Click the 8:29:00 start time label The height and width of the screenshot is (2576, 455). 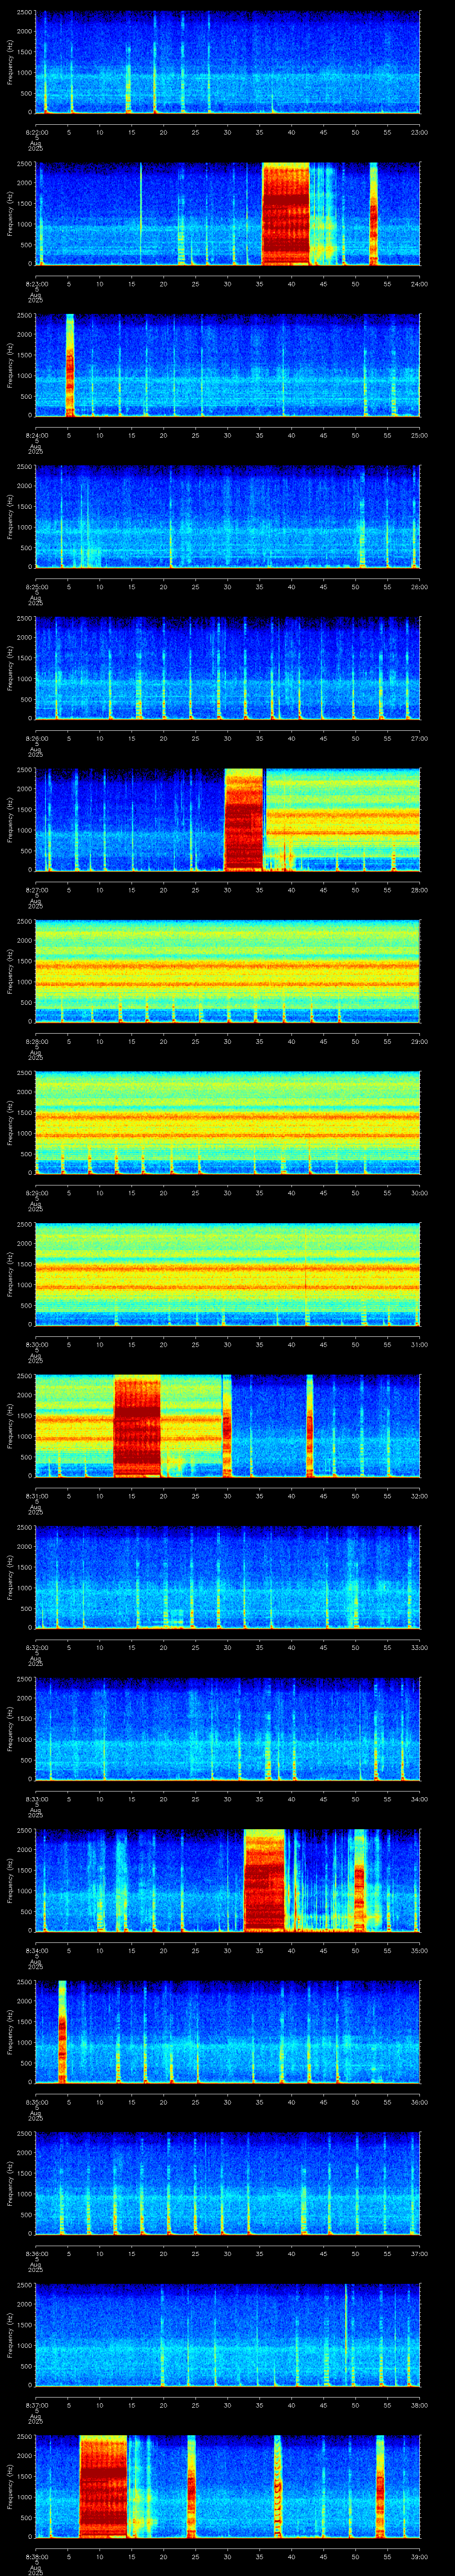point(36,1193)
